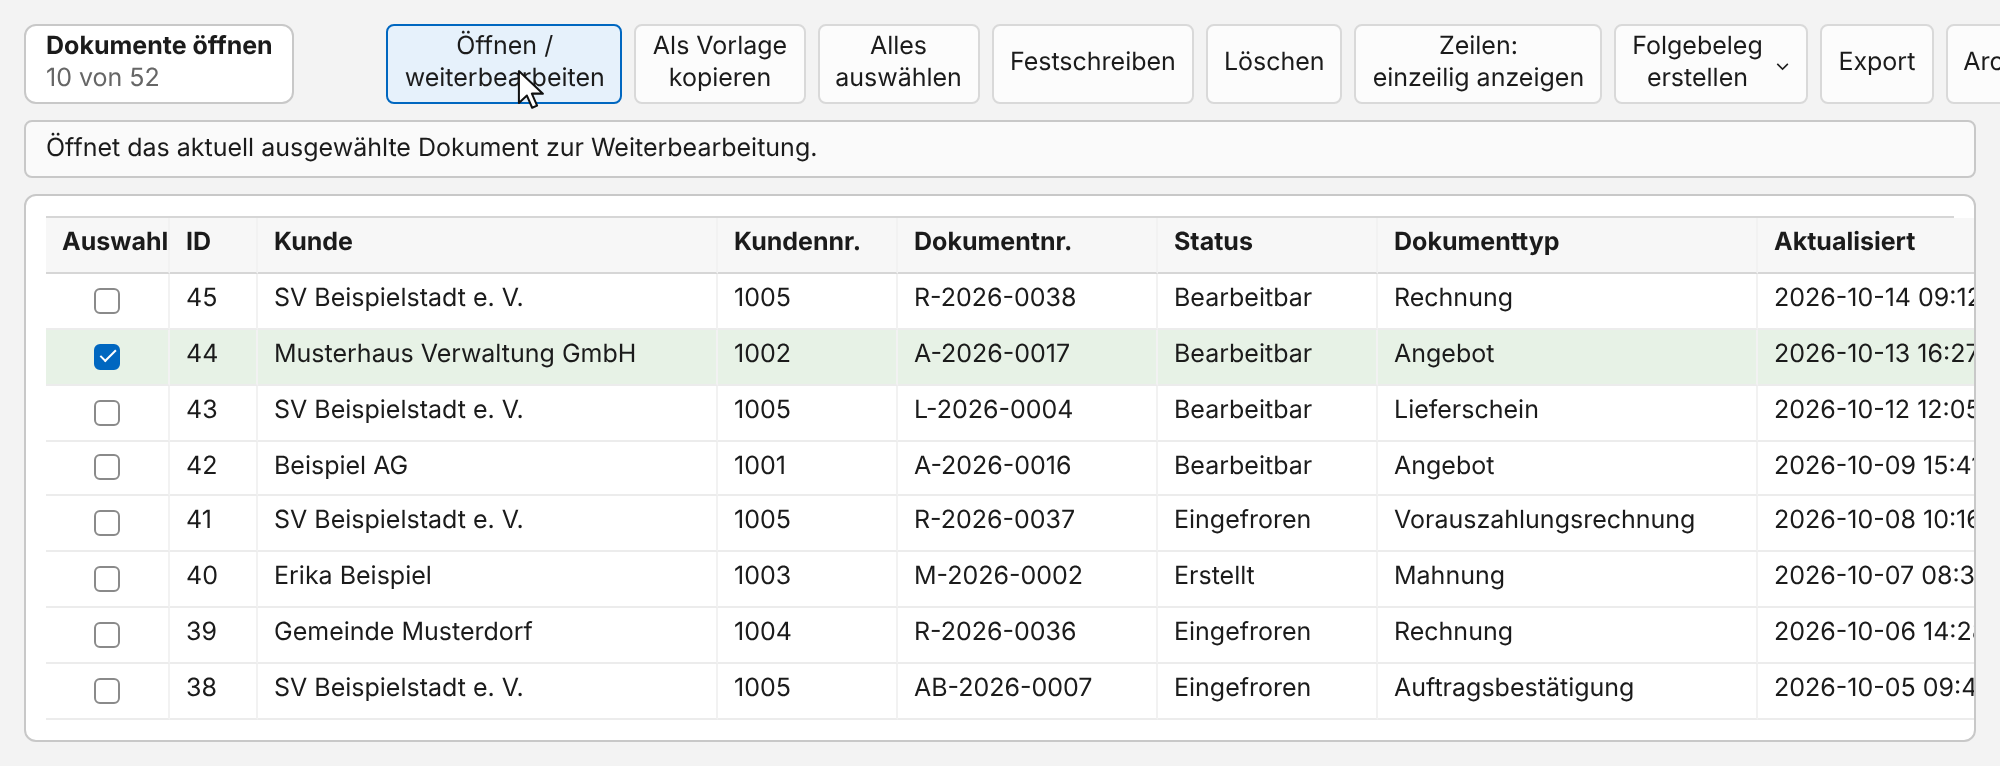Toggle Zeilen: einzeilig anzeigen
The width and height of the screenshot is (2000, 766).
click(1478, 64)
